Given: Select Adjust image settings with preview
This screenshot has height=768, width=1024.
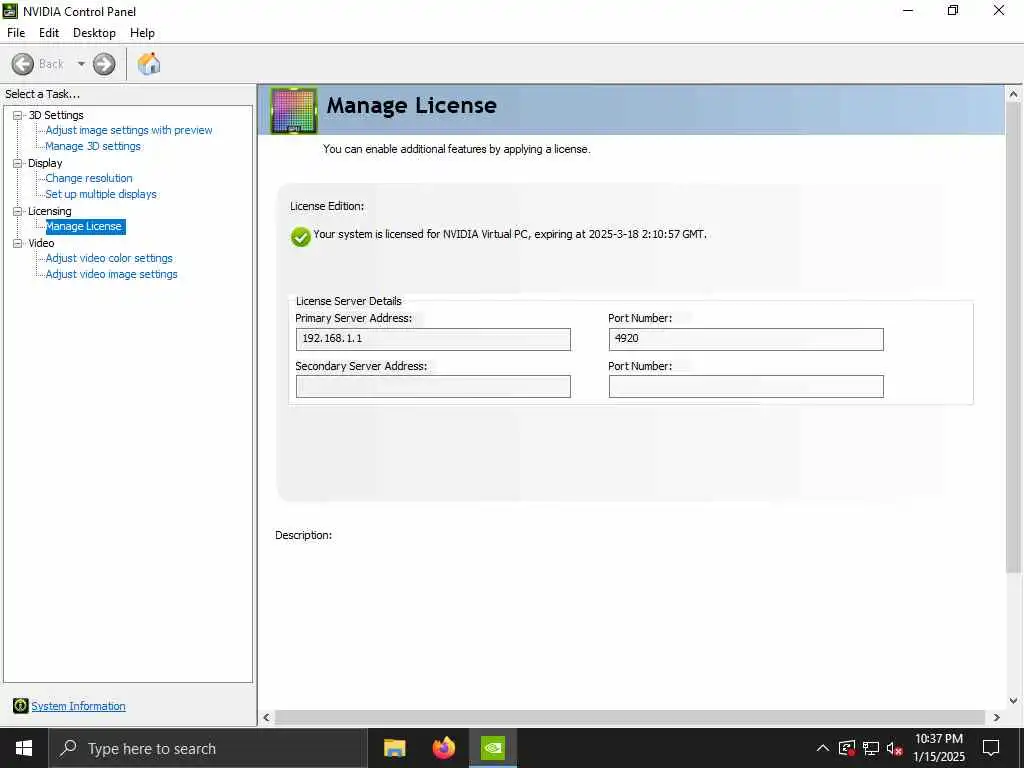Looking at the screenshot, I should click(129, 130).
